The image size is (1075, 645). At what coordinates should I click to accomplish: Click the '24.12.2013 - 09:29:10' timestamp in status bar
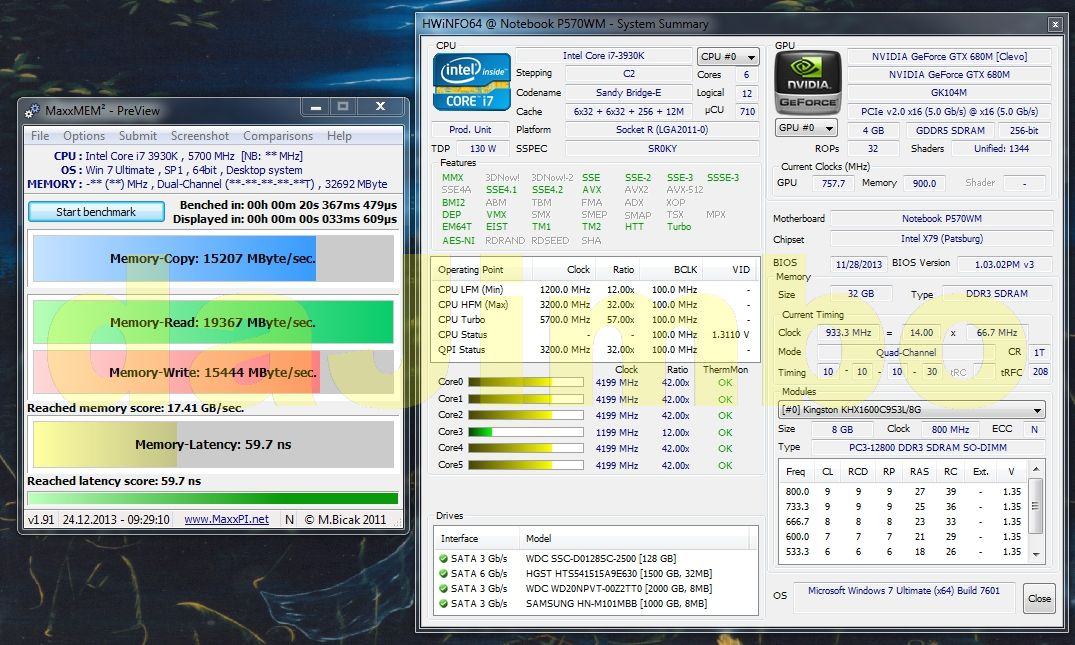coord(116,520)
